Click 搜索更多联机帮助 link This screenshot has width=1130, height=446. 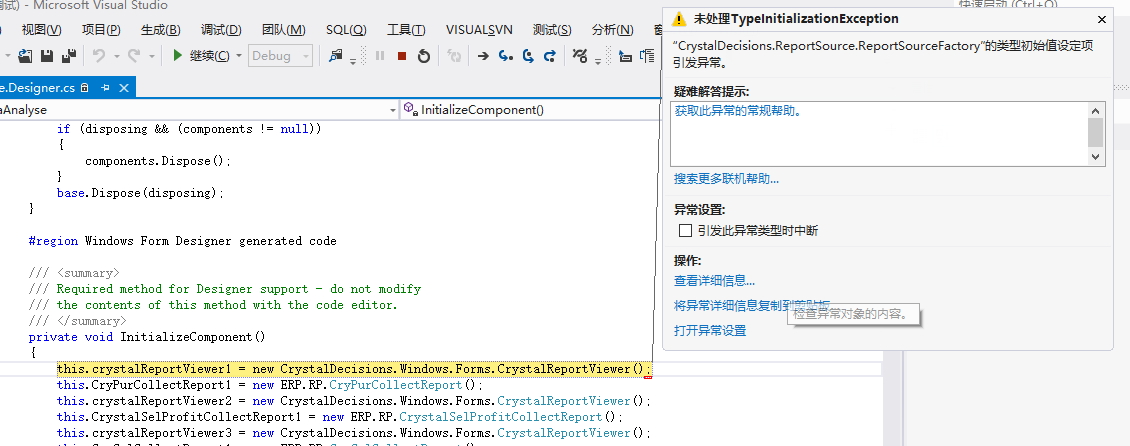pyautogui.click(x=726, y=179)
